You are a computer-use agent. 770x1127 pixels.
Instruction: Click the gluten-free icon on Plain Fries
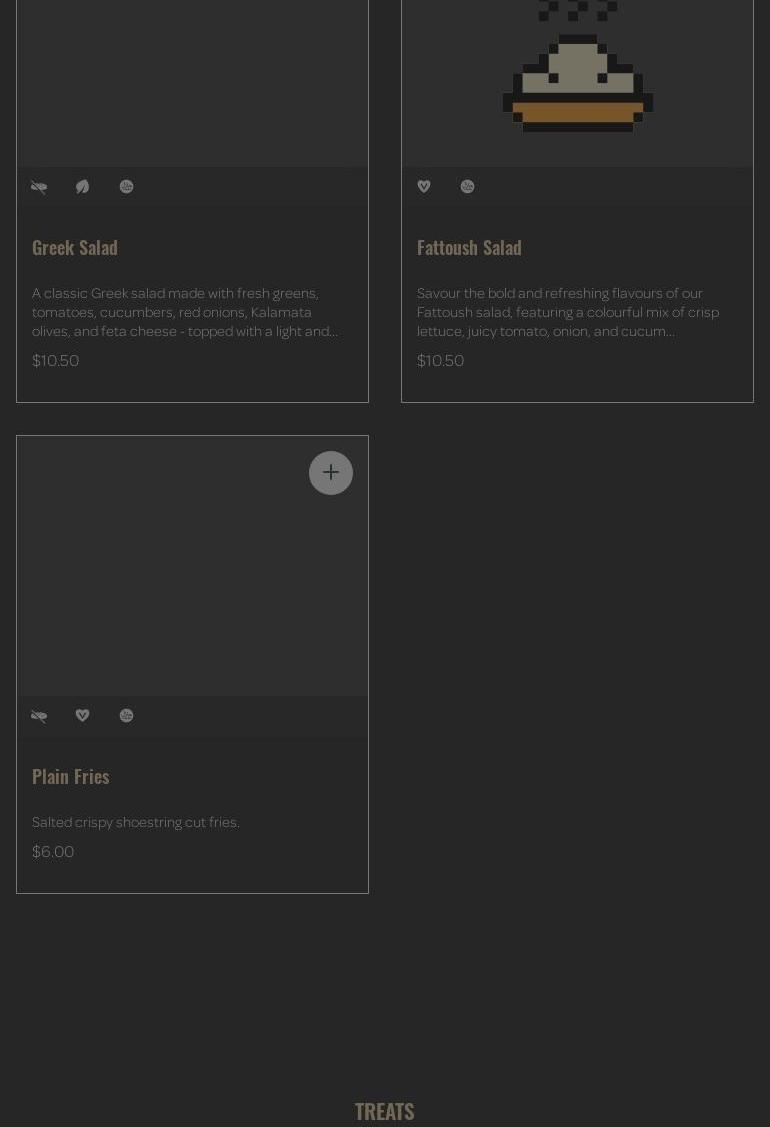click(x=39, y=716)
